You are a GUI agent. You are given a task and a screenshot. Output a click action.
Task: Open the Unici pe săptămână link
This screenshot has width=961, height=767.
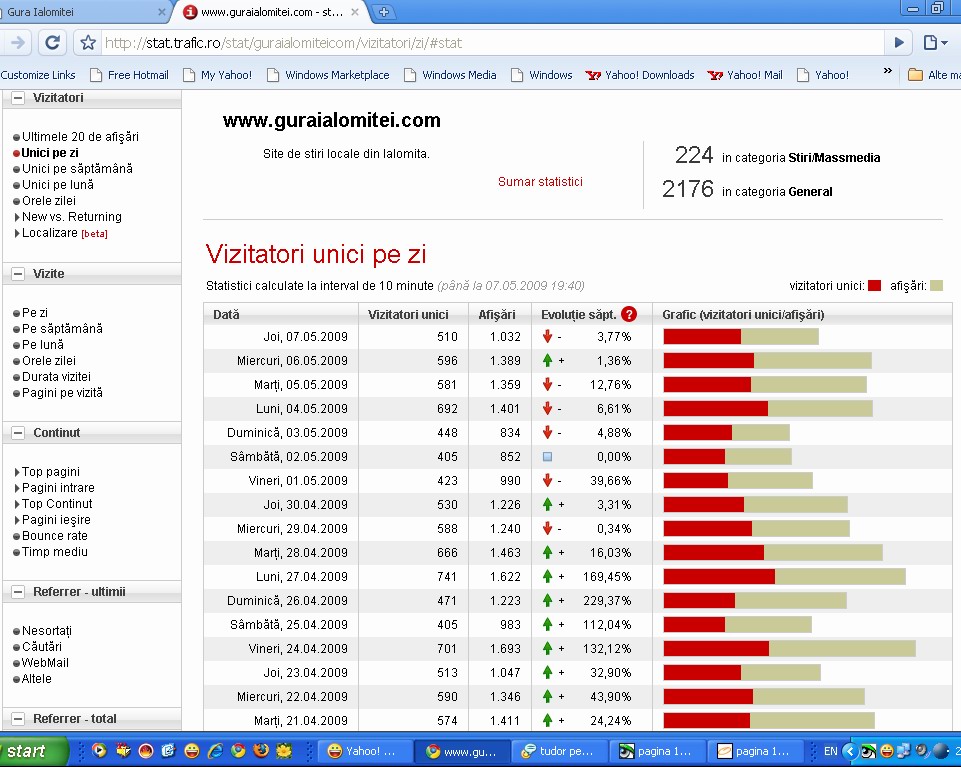tap(77, 169)
